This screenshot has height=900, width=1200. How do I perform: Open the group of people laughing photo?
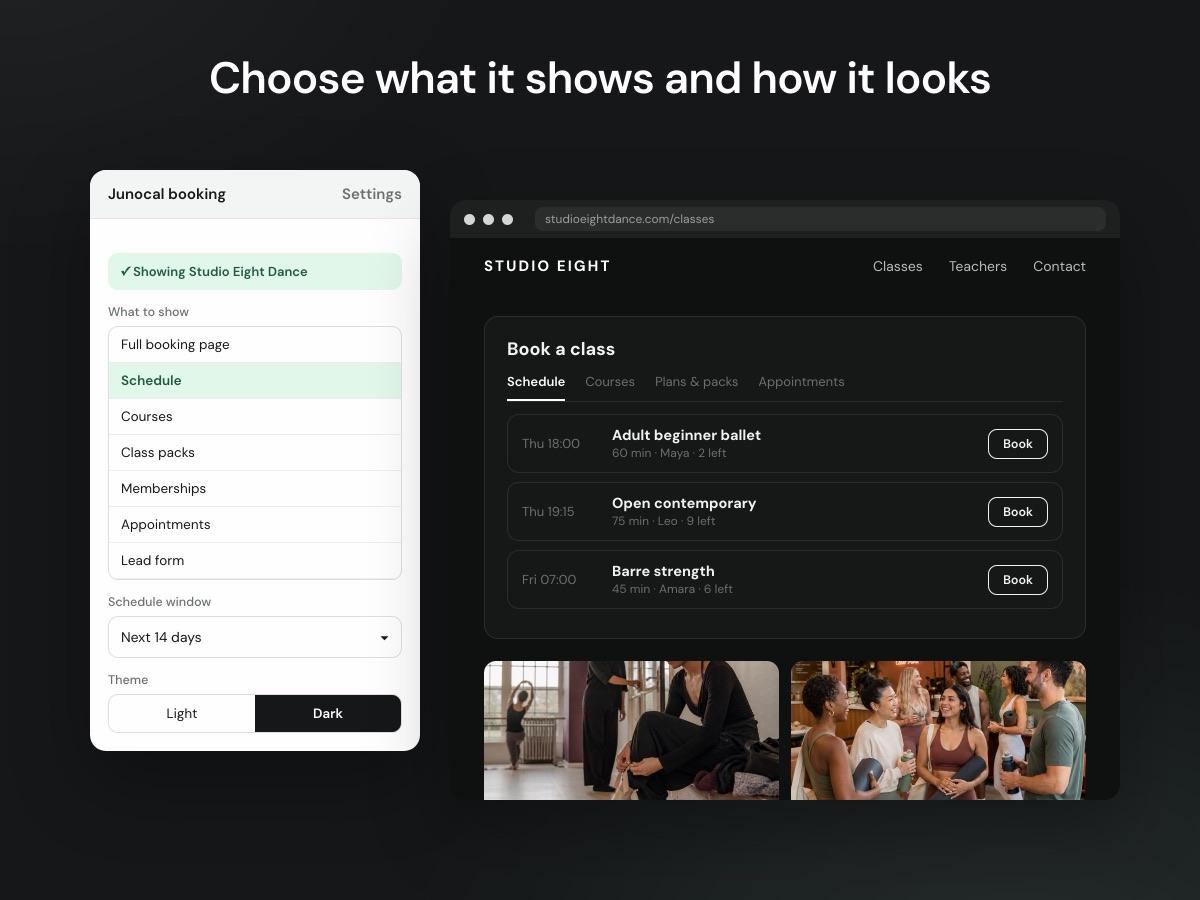[938, 730]
